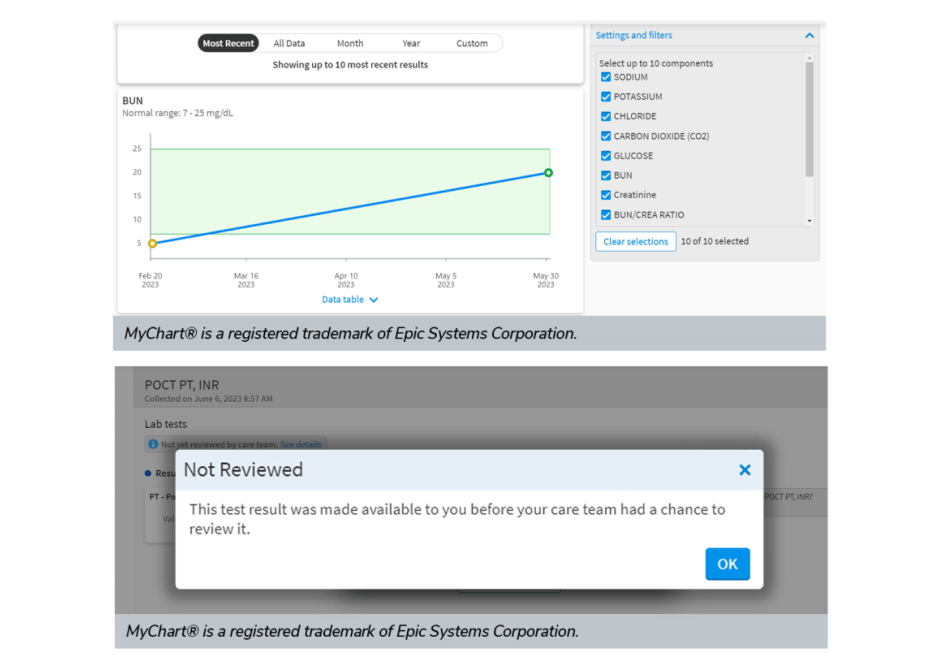Screen dimensions: 940x670
Task: Uncheck the BUN checkbox
Action: click(x=606, y=175)
